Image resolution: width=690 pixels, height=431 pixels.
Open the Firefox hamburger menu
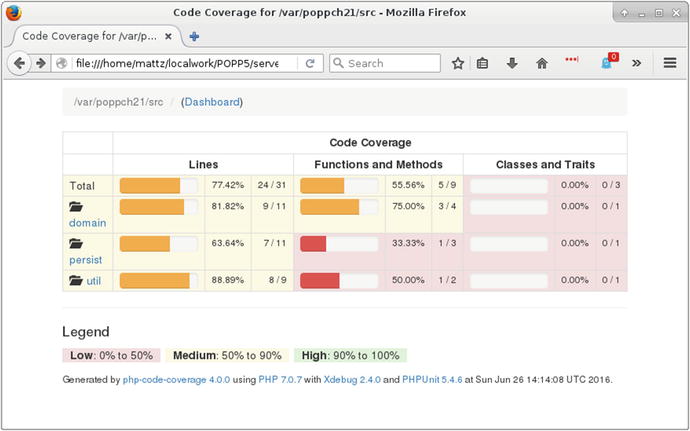670,63
